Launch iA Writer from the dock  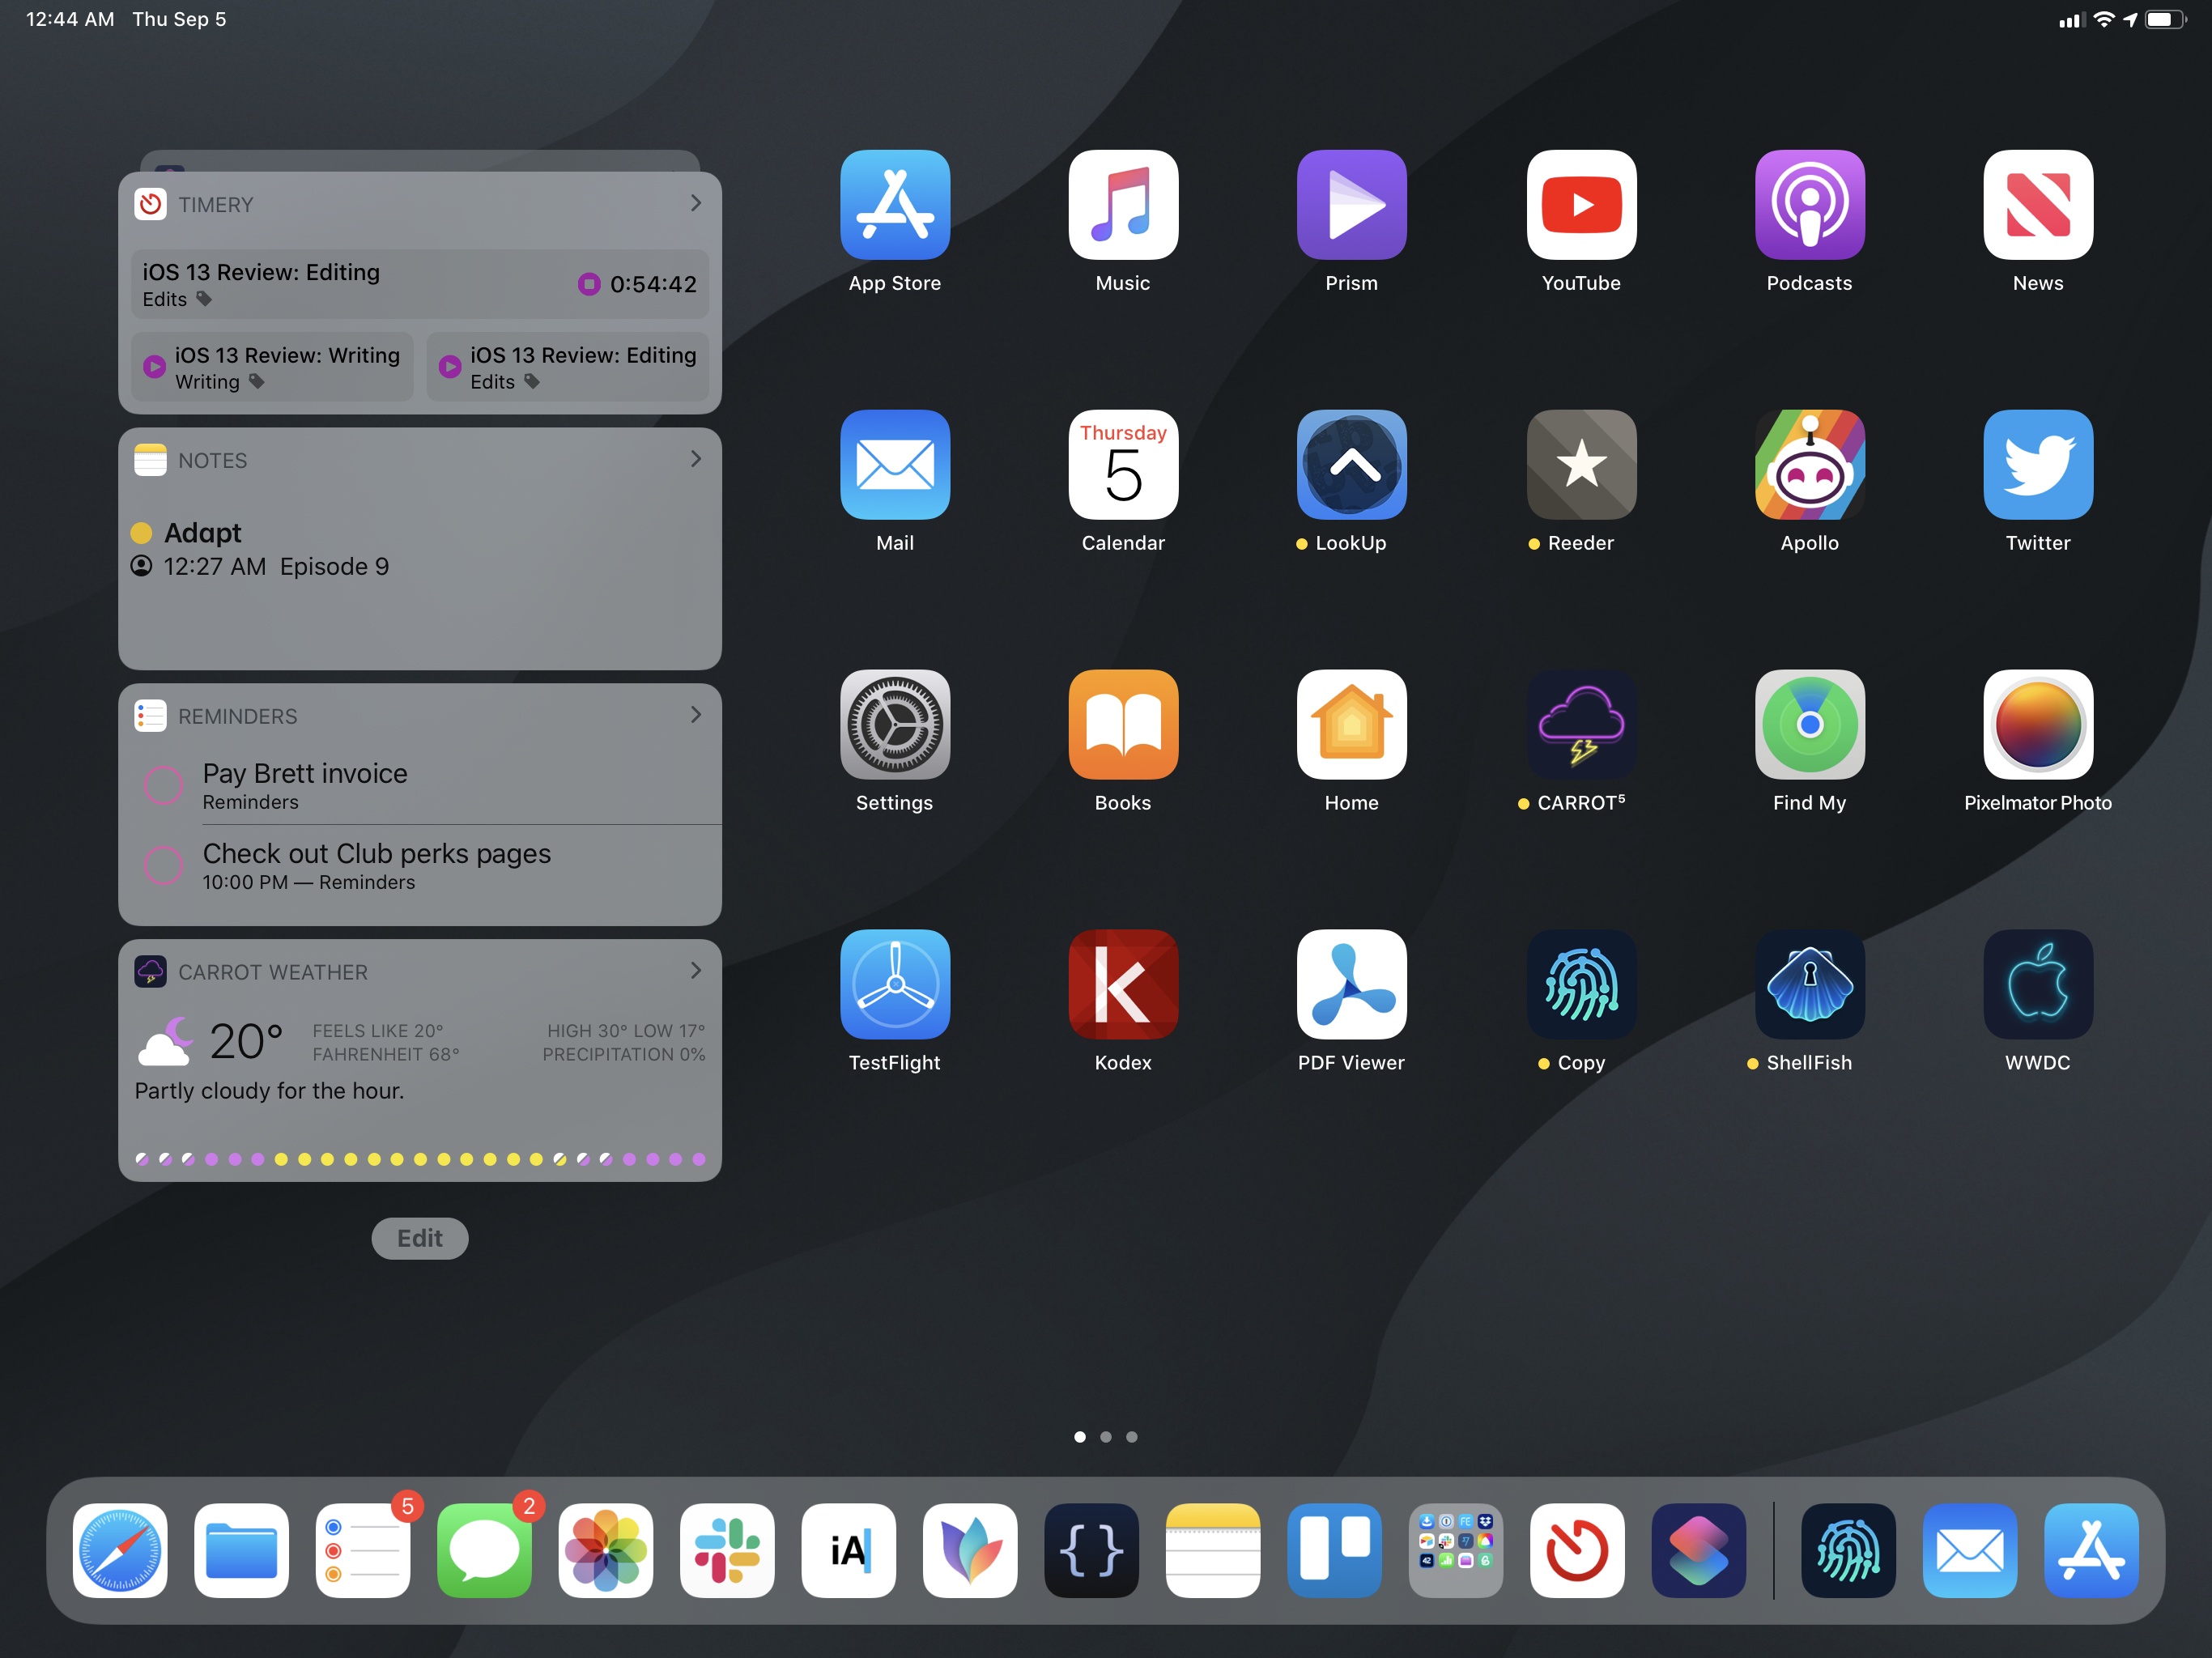click(x=849, y=1550)
